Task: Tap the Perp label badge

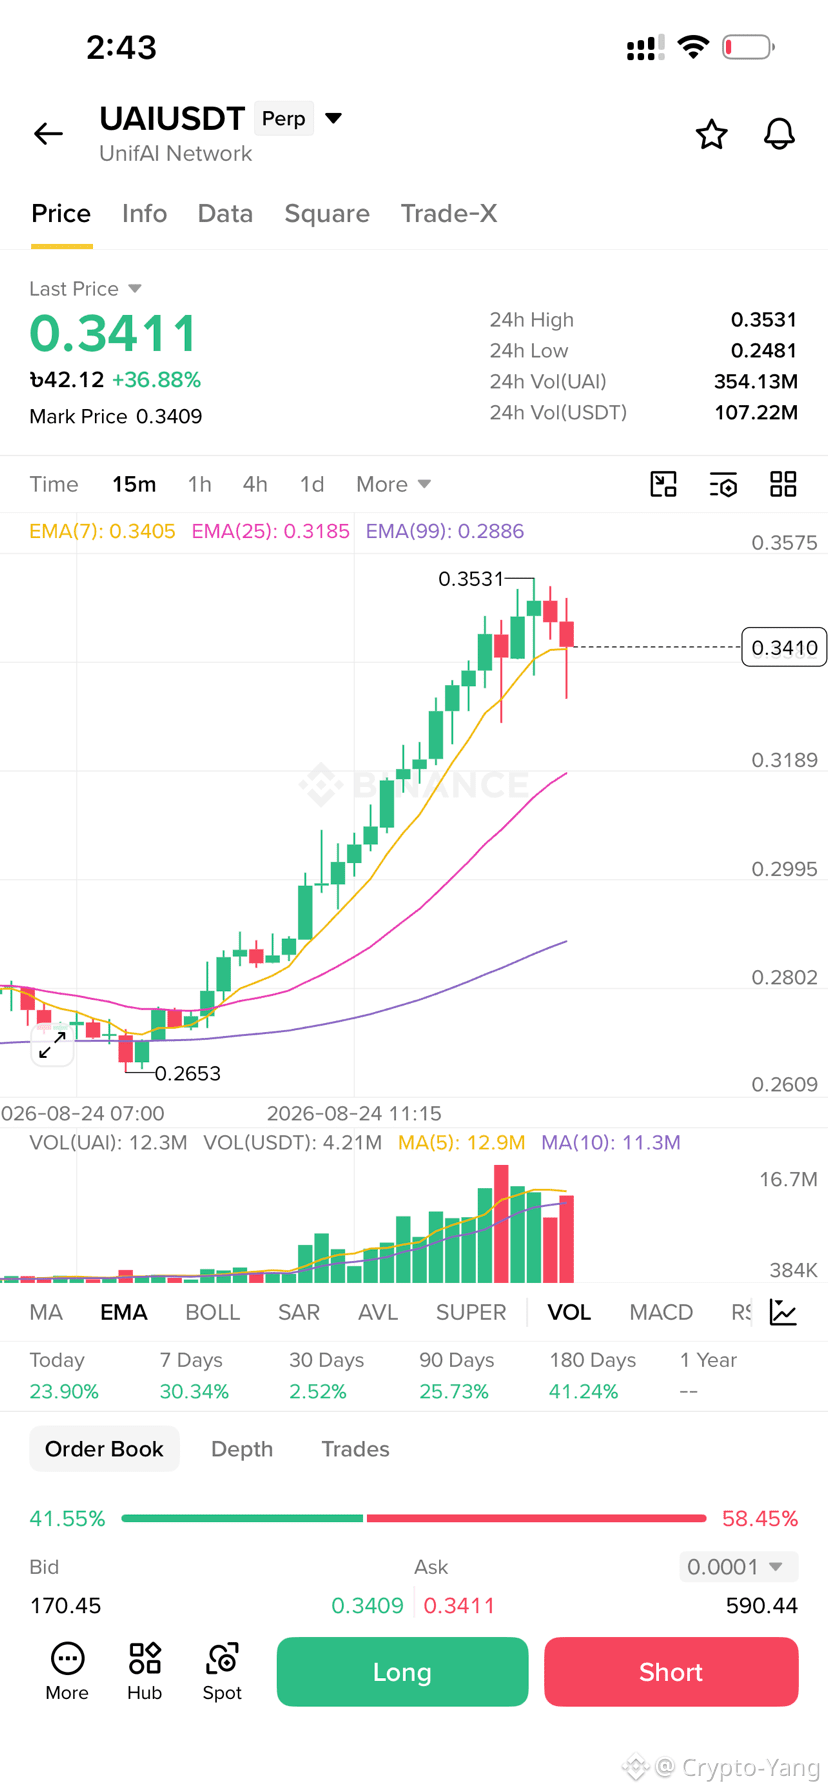Action: tap(284, 118)
